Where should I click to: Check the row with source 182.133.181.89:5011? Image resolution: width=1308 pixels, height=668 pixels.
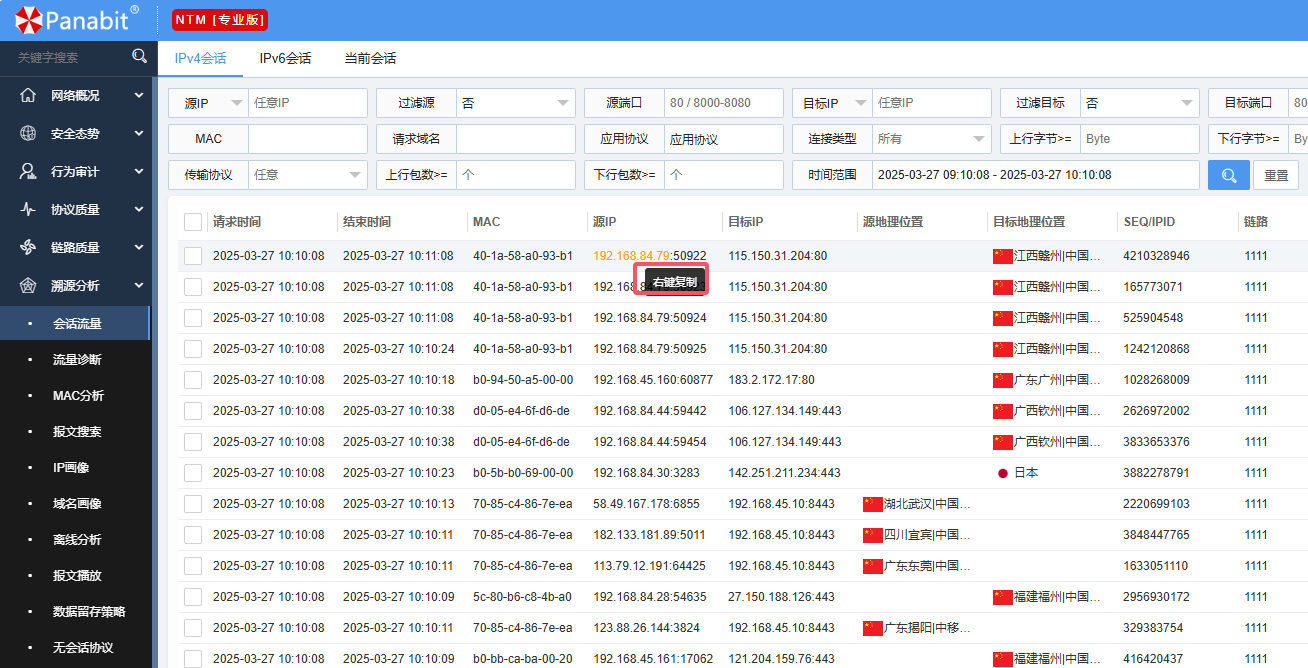[193, 535]
